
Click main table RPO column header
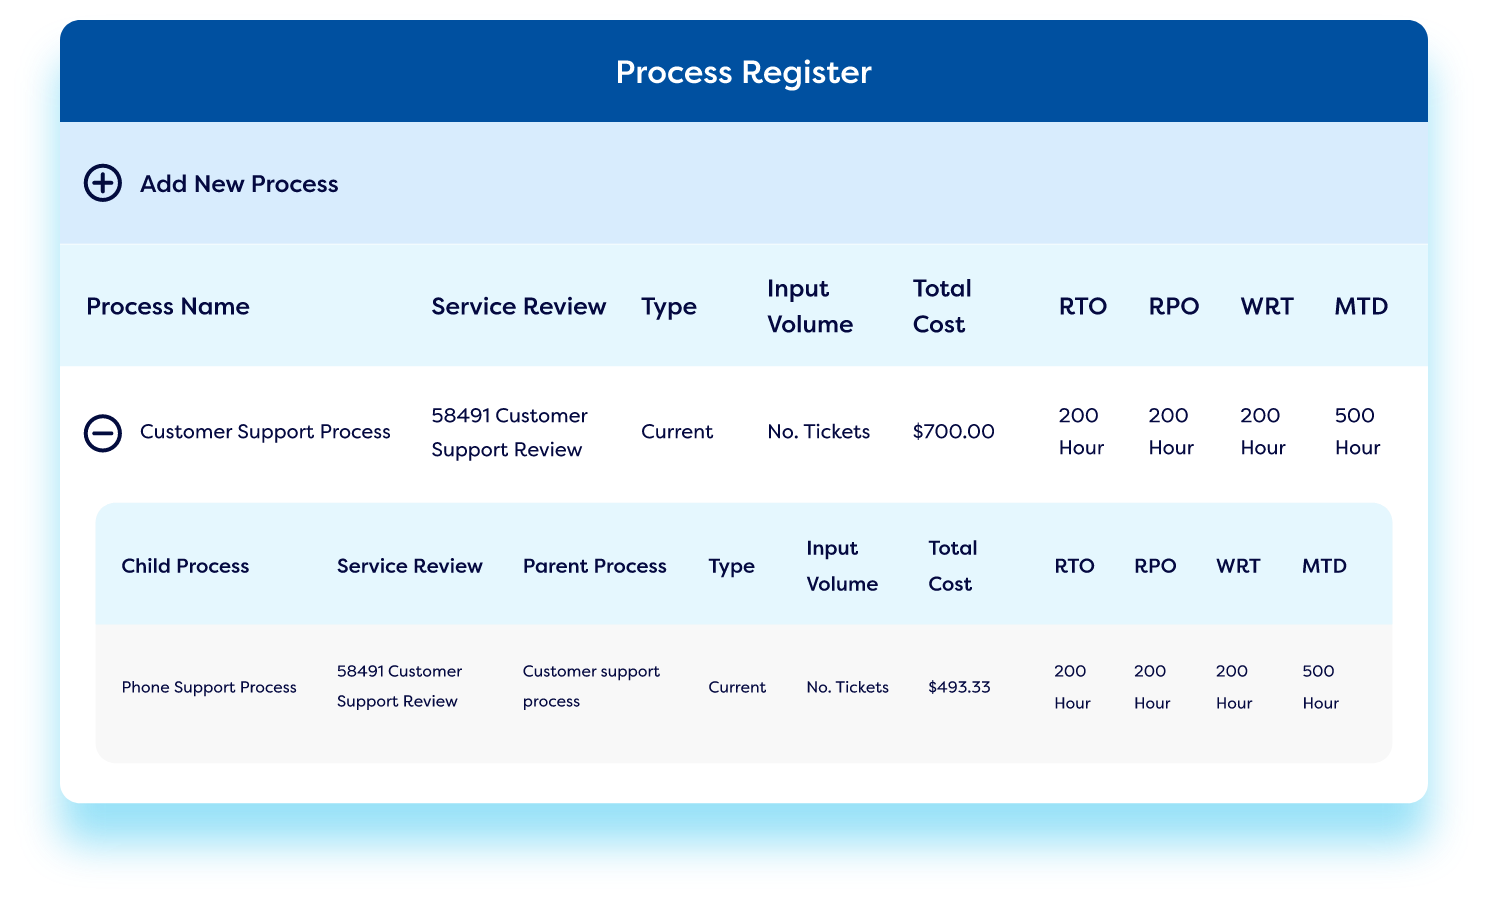pos(1174,306)
